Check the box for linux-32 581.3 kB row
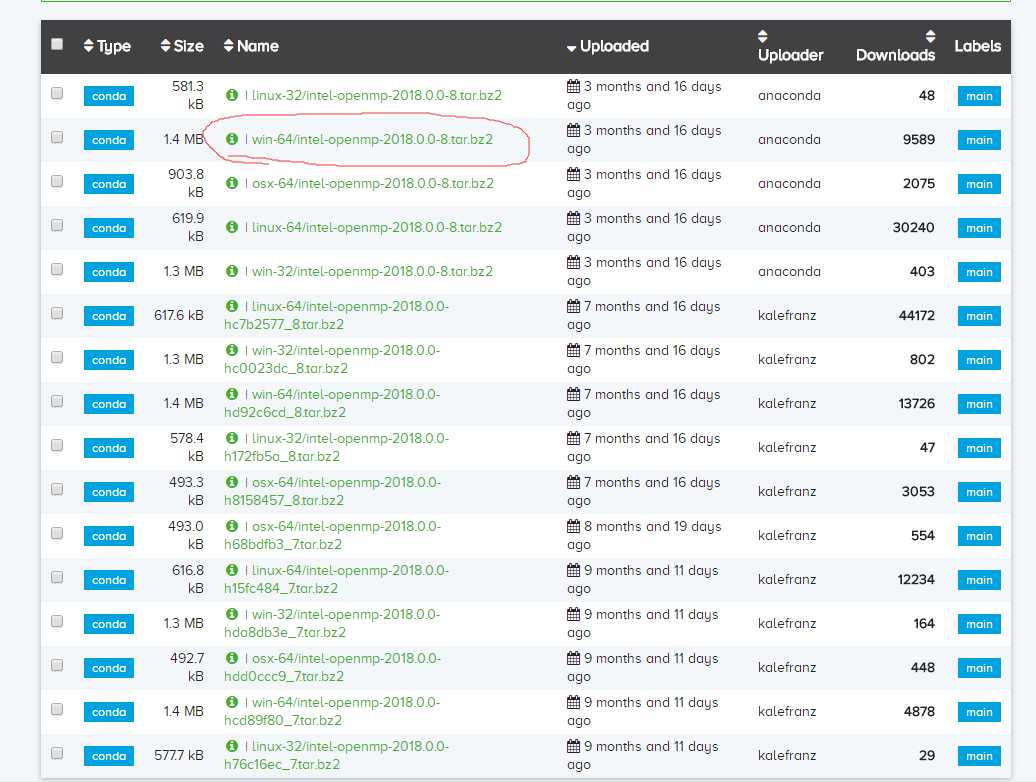Image resolution: width=1036 pixels, height=782 pixels. pos(57,93)
